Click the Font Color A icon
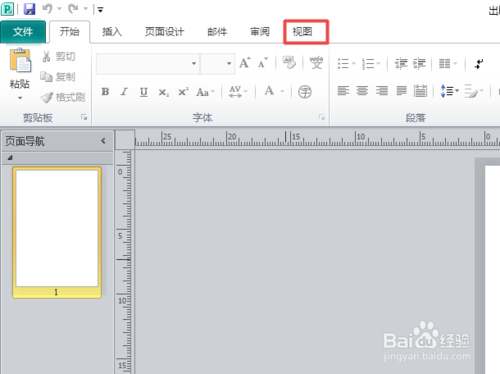This screenshot has height=374, width=500. [269, 91]
